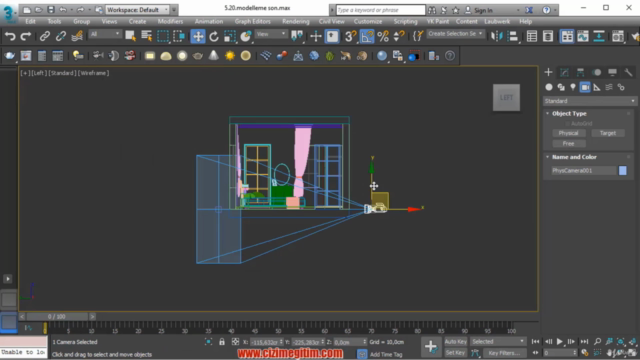Activate Select and Rotate tool
Image resolution: width=640 pixels, height=360 pixels.
pyautogui.click(x=214, y=36)
